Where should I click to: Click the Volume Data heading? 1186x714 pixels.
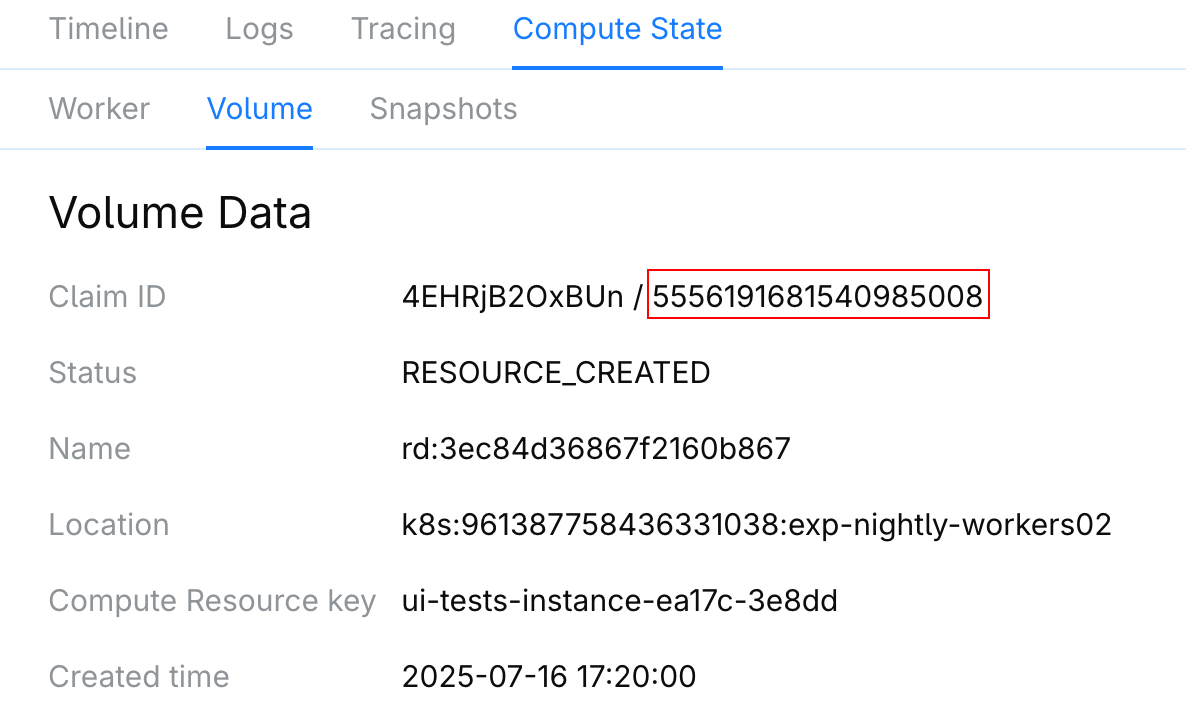pos(180,212)
